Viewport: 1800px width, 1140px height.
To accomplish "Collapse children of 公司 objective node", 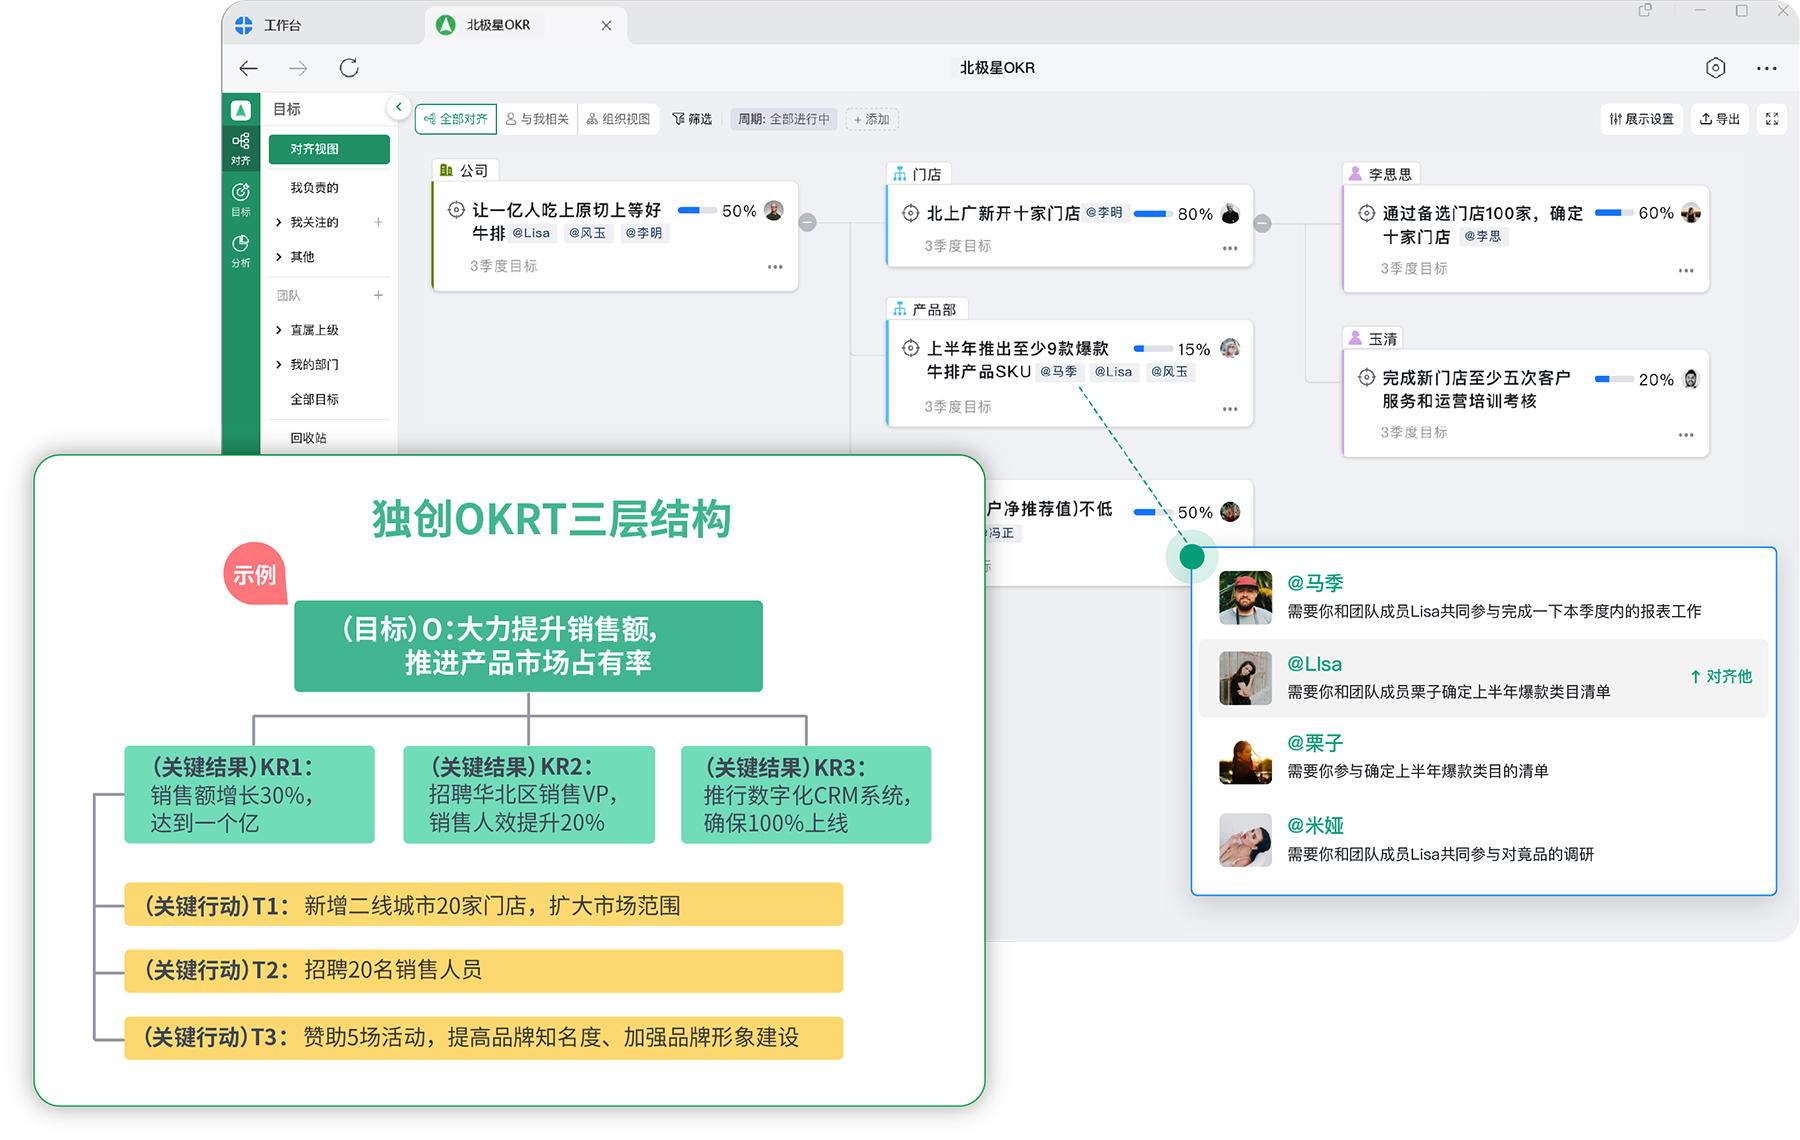I will [x=808, y=223].
